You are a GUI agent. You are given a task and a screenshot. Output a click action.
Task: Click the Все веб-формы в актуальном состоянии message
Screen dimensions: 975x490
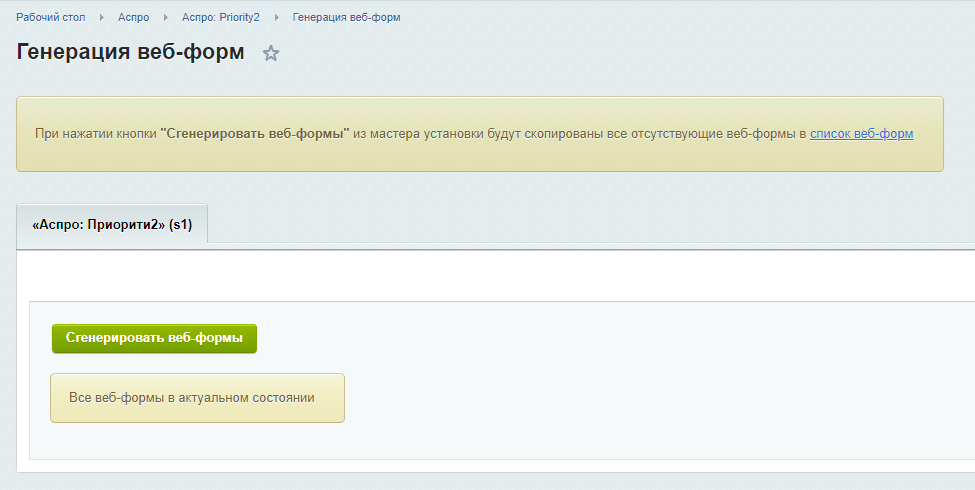[197, 398]
